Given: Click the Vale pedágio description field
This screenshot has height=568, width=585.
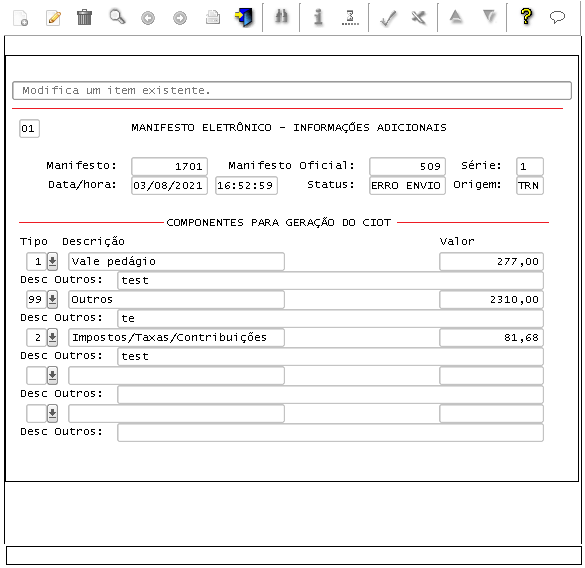Looking at the screenshot, I should click(176, 261).
